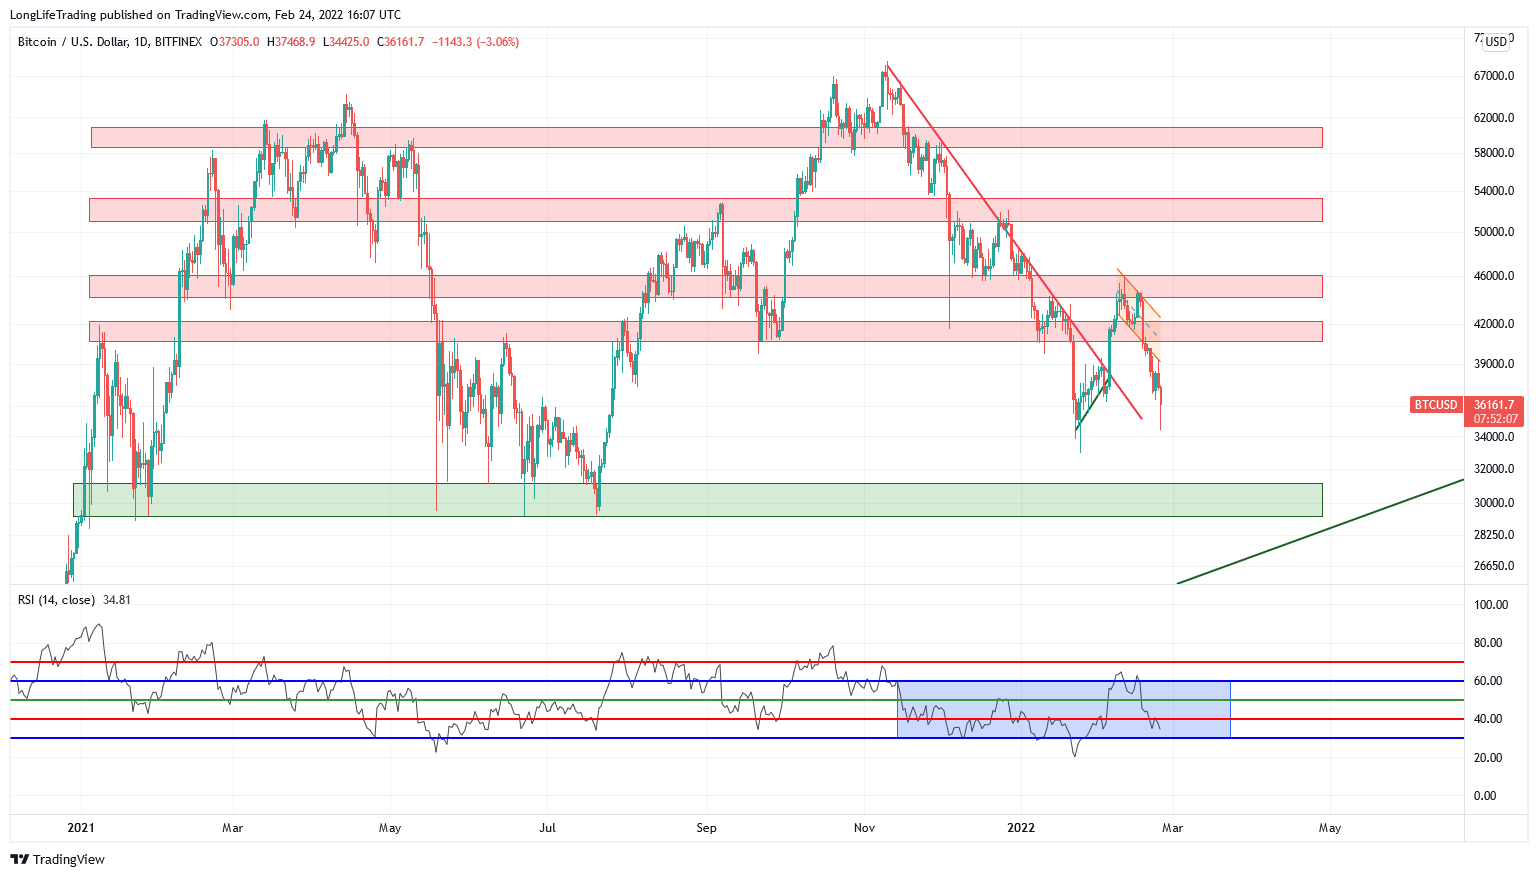This screenshot has height=877, width=1538.
Task: Click the LongLifeTrading published header text
Action: pos(205,15)
